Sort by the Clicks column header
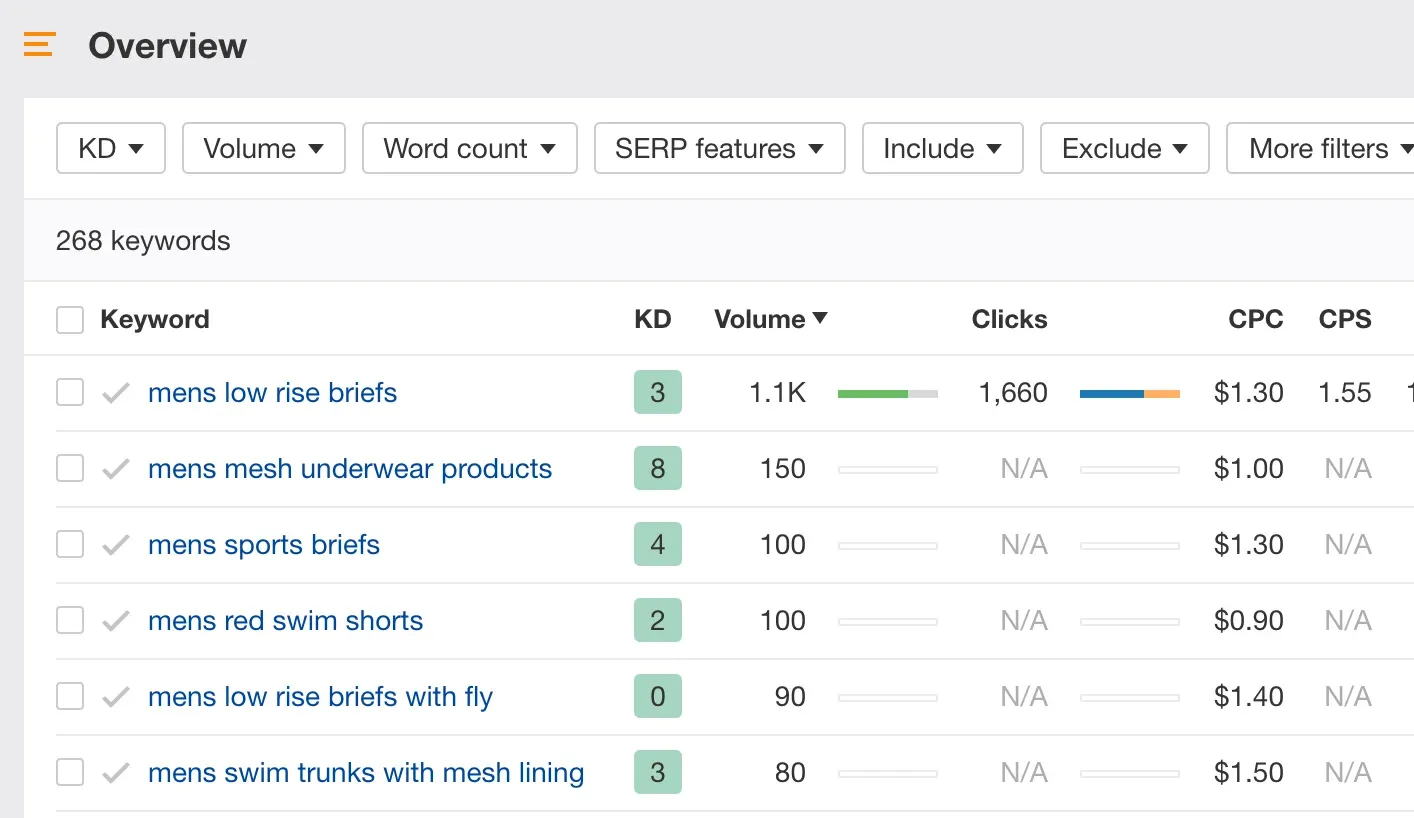Screen dimensions: 1414x818 click(x=1009, y=320)
